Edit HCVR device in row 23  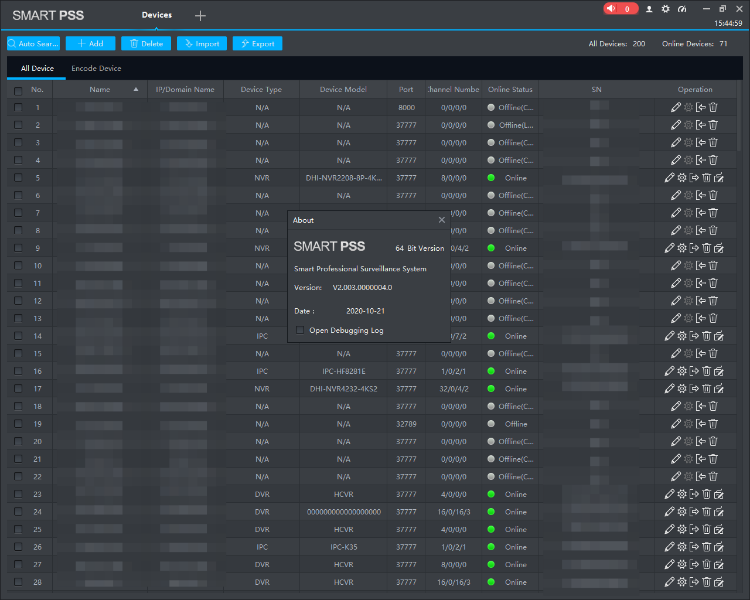point(669,494)
